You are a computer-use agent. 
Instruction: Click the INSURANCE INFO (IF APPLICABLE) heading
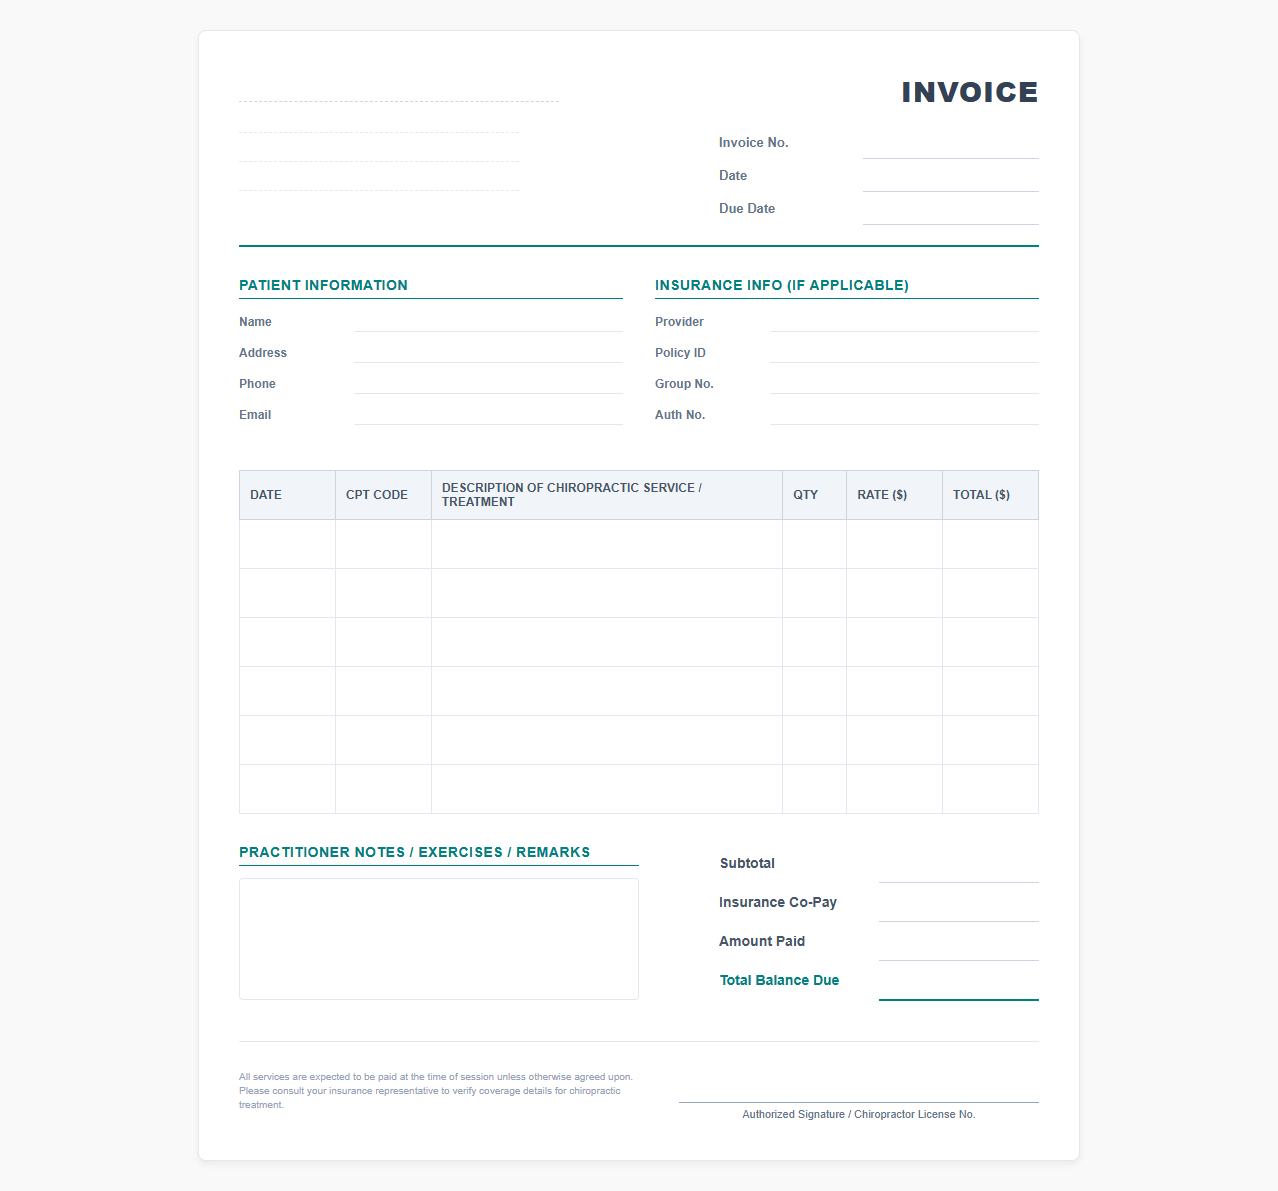click(782, 285)
